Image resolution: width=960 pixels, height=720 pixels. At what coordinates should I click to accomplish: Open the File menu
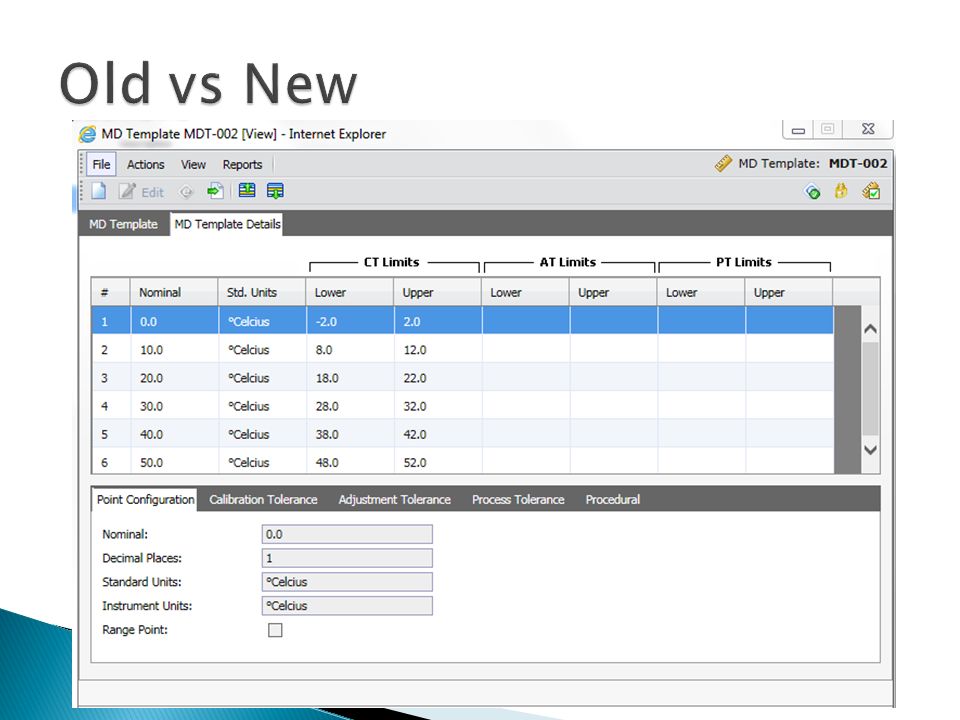(x=101, y=164)
